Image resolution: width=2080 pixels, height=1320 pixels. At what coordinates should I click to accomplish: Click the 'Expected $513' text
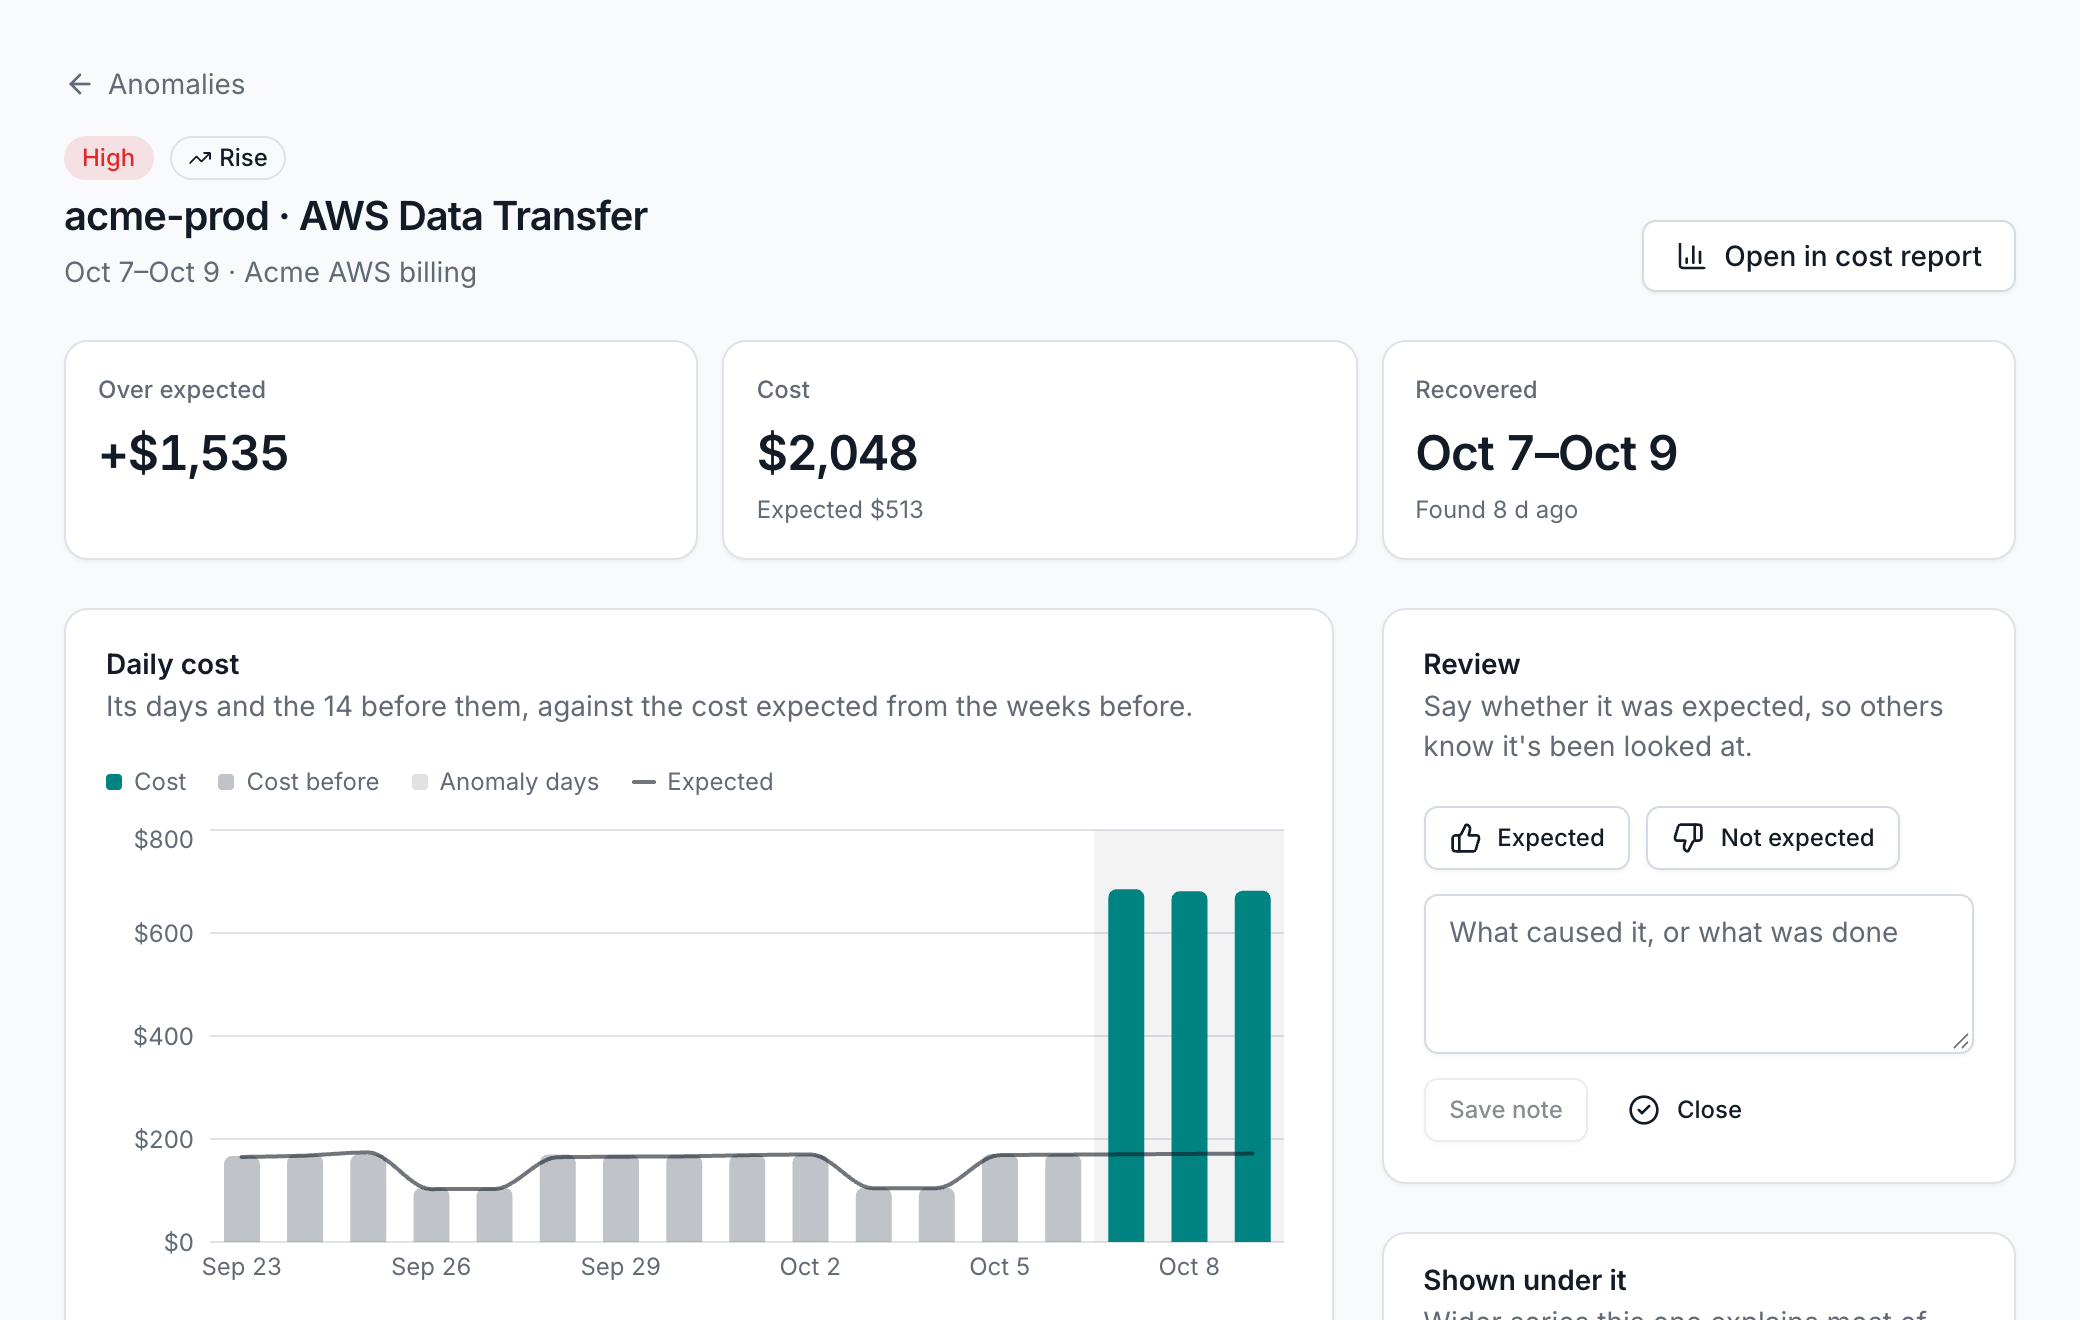point(840,510)
